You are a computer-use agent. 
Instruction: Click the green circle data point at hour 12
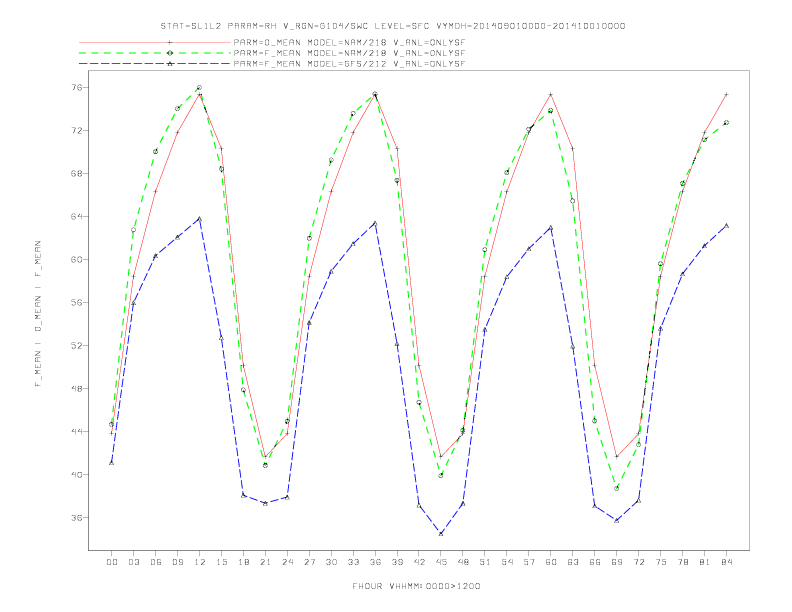(x=200, y=88)
